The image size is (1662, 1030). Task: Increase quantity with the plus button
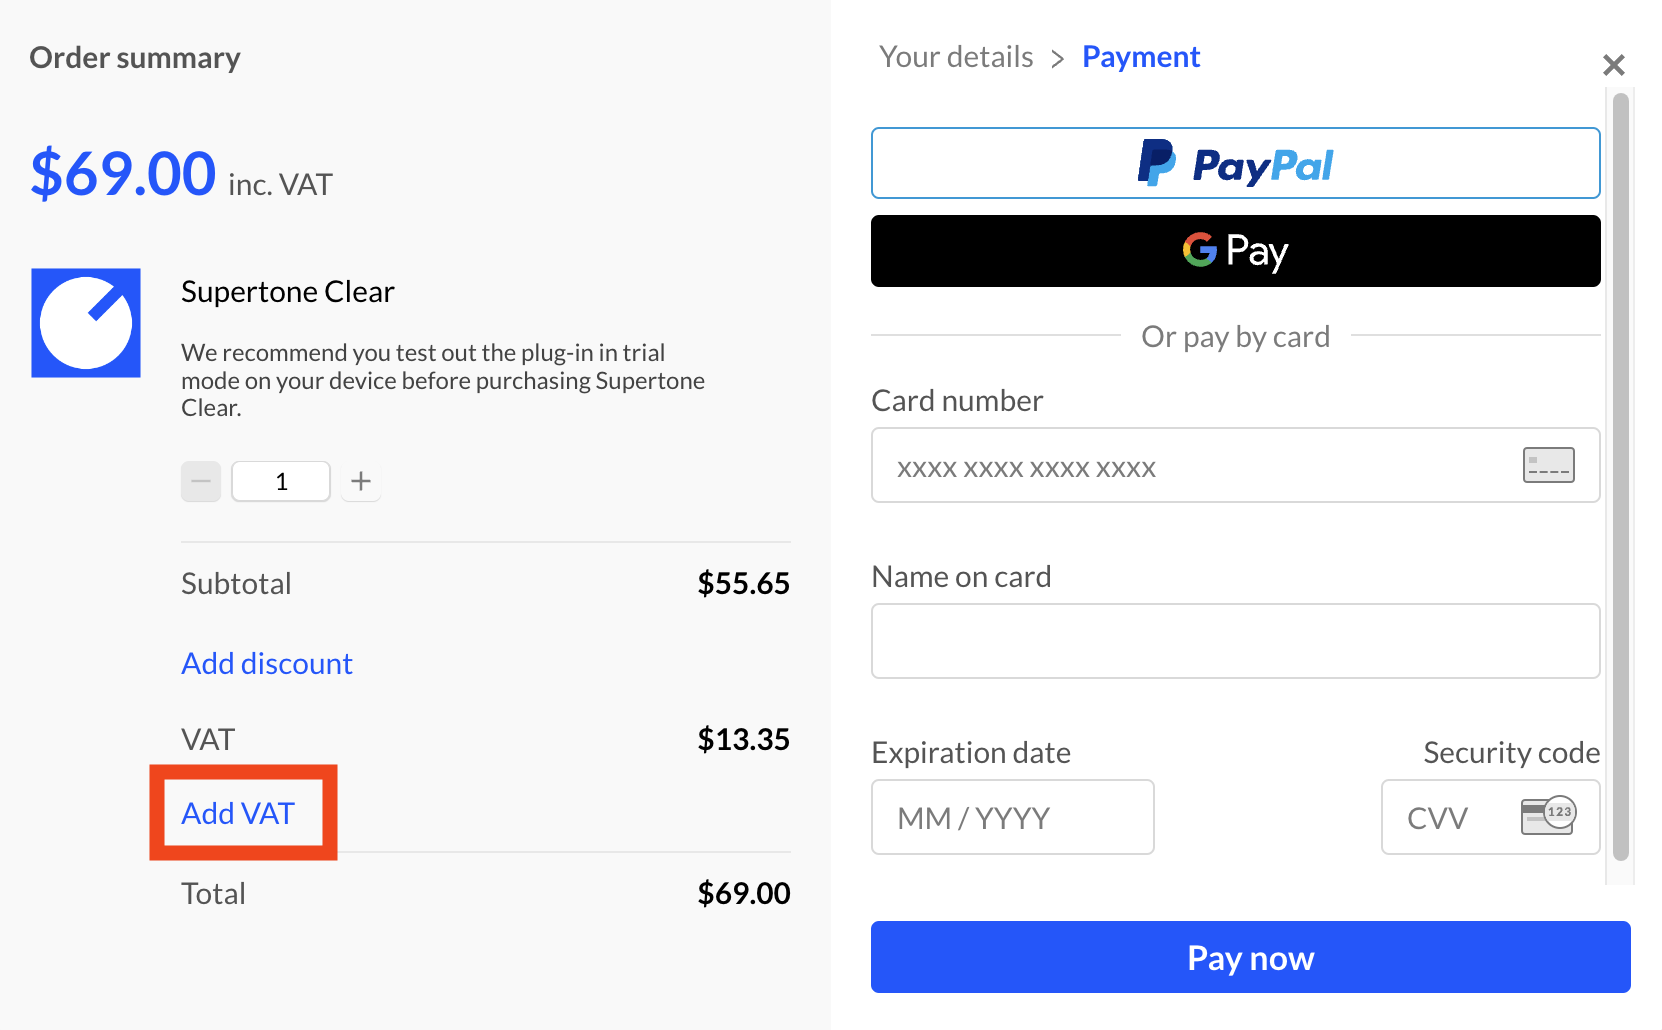[361, 482]
